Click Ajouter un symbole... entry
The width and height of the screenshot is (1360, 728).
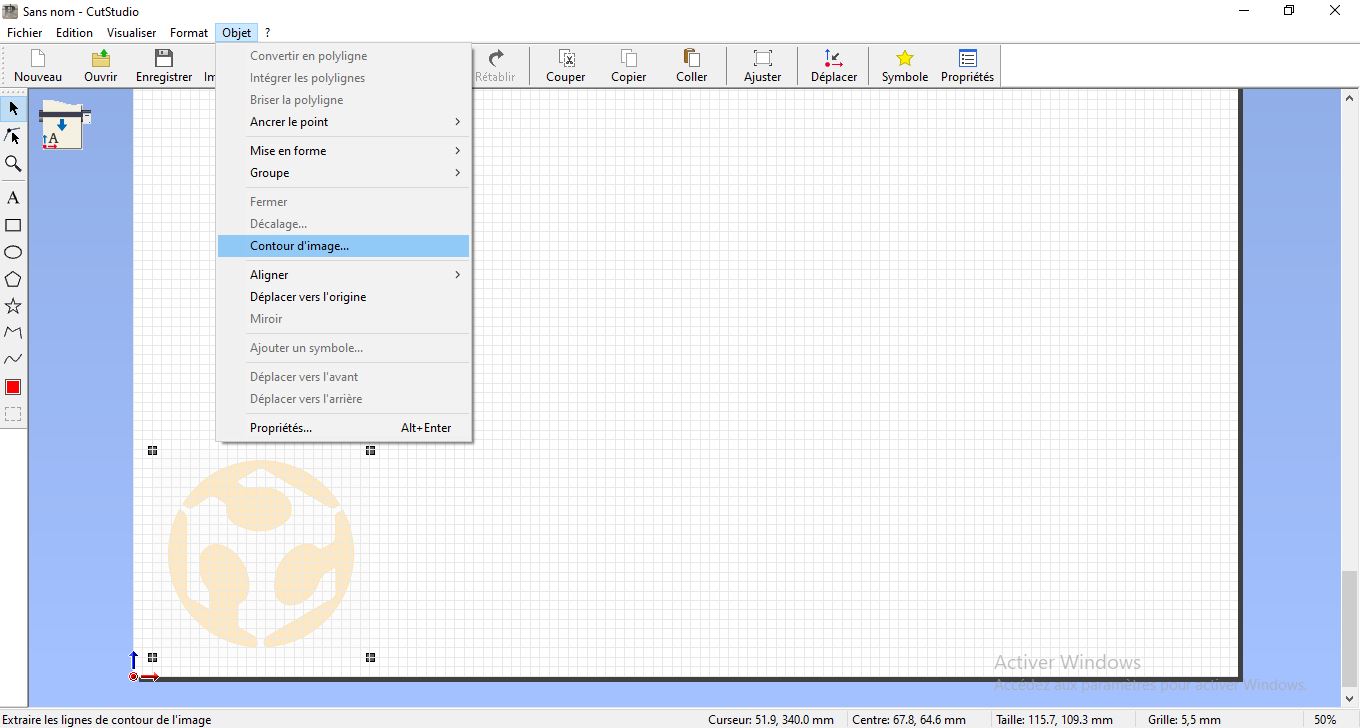click(x=343, y=348)
